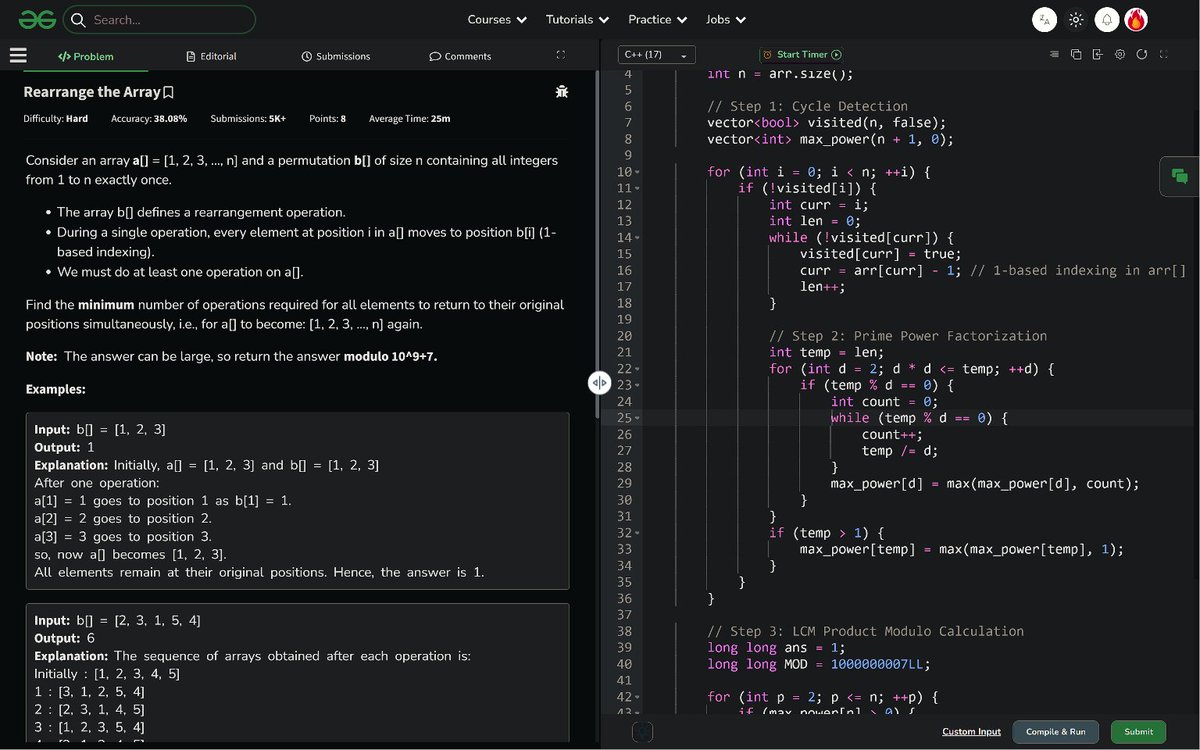The height and width of the screenshot is (750, 1200).
Task: Click the panel resize splitter handle
Action: pos(599,382)
